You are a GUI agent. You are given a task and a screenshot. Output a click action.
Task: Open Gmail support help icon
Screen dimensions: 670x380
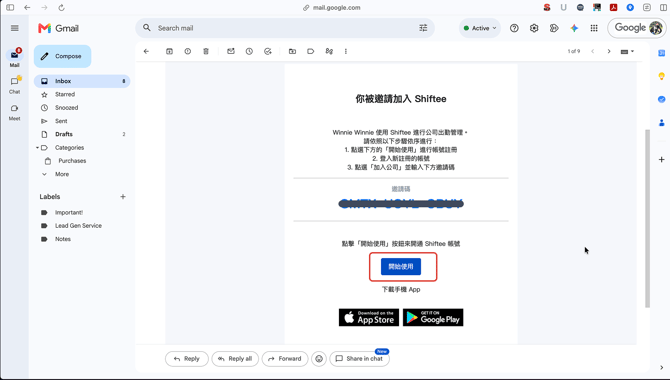click(x=514, y=28)
